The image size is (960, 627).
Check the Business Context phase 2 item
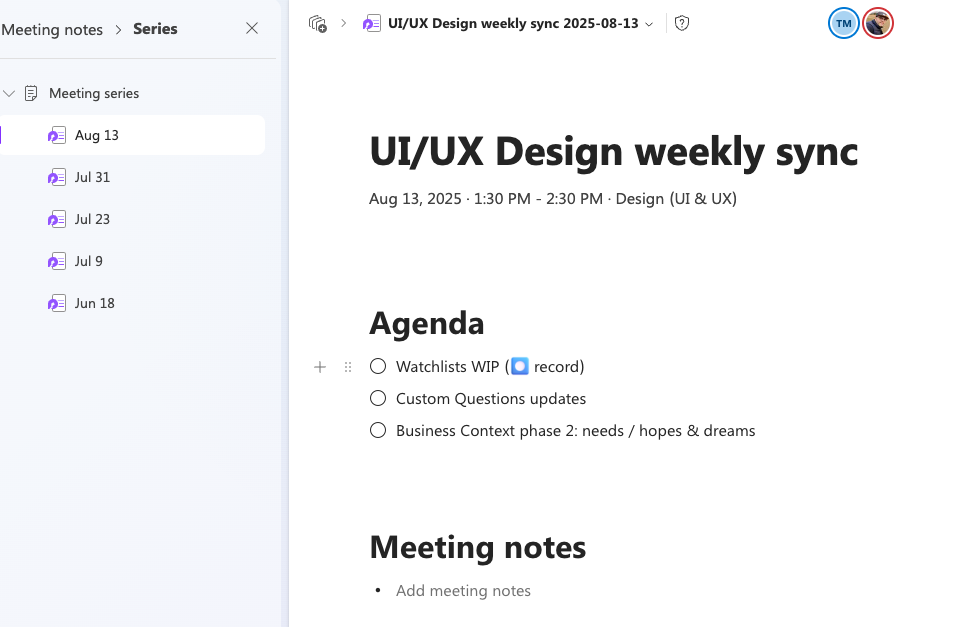tap(377, 430)
